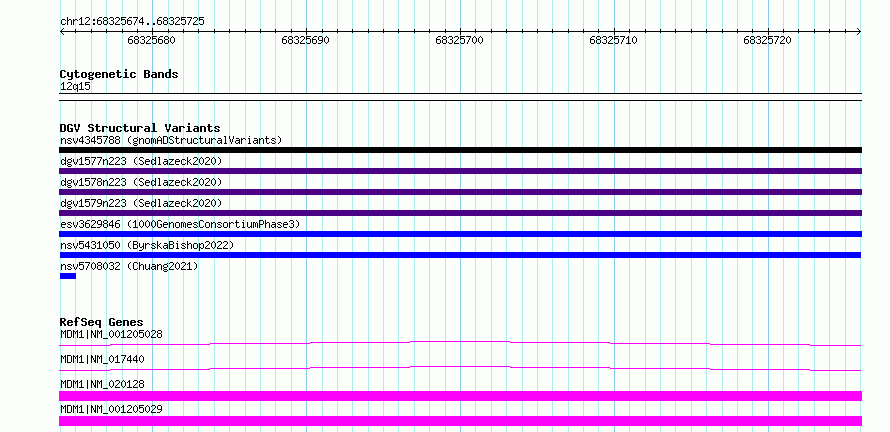Click the MDM1|NM_001205028 transcript label
The width and height of the screenshot is (890, 432).
pos(111,334)
